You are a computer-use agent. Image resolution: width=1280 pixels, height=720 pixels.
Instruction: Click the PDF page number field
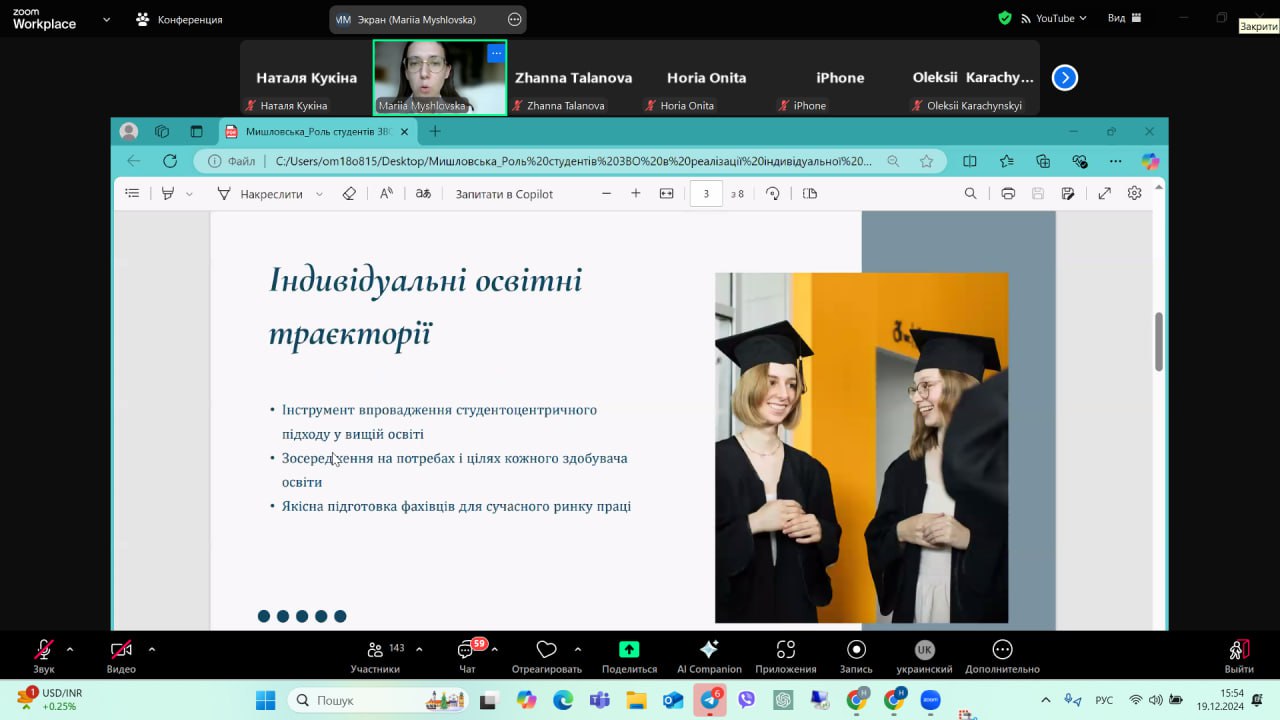(706, 194)
